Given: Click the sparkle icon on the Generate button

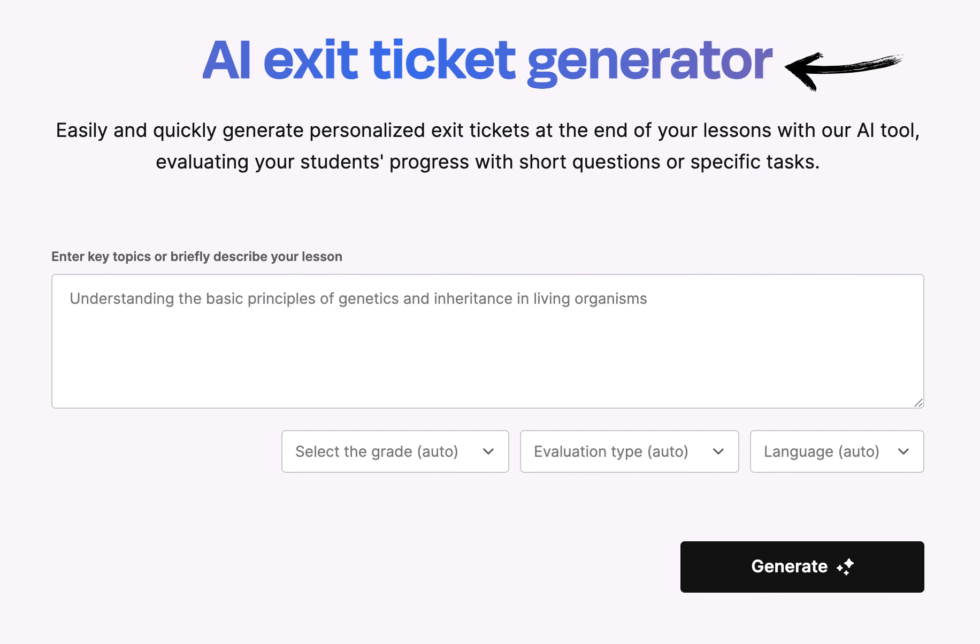Looking at the screenshot, I should [845, 567].
